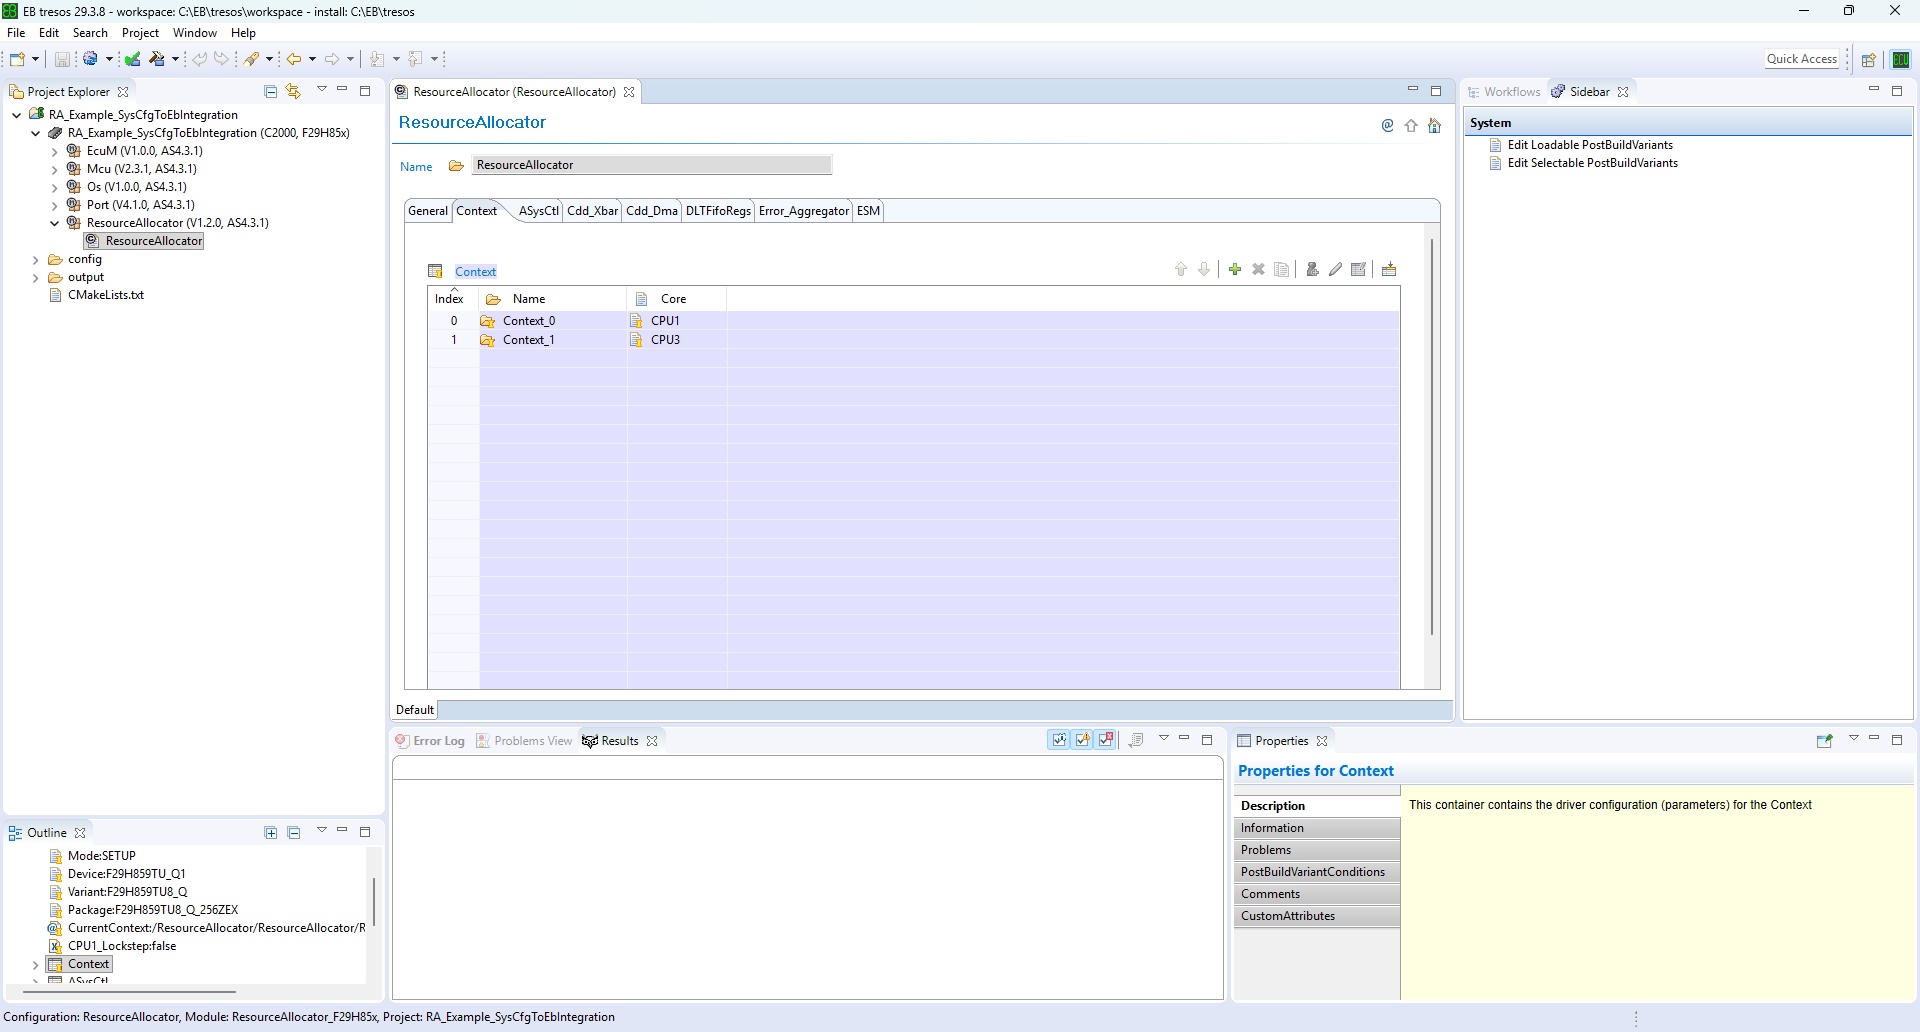Open the File menu
Screen dimensions: 1920x1032
tap(16, 33)
